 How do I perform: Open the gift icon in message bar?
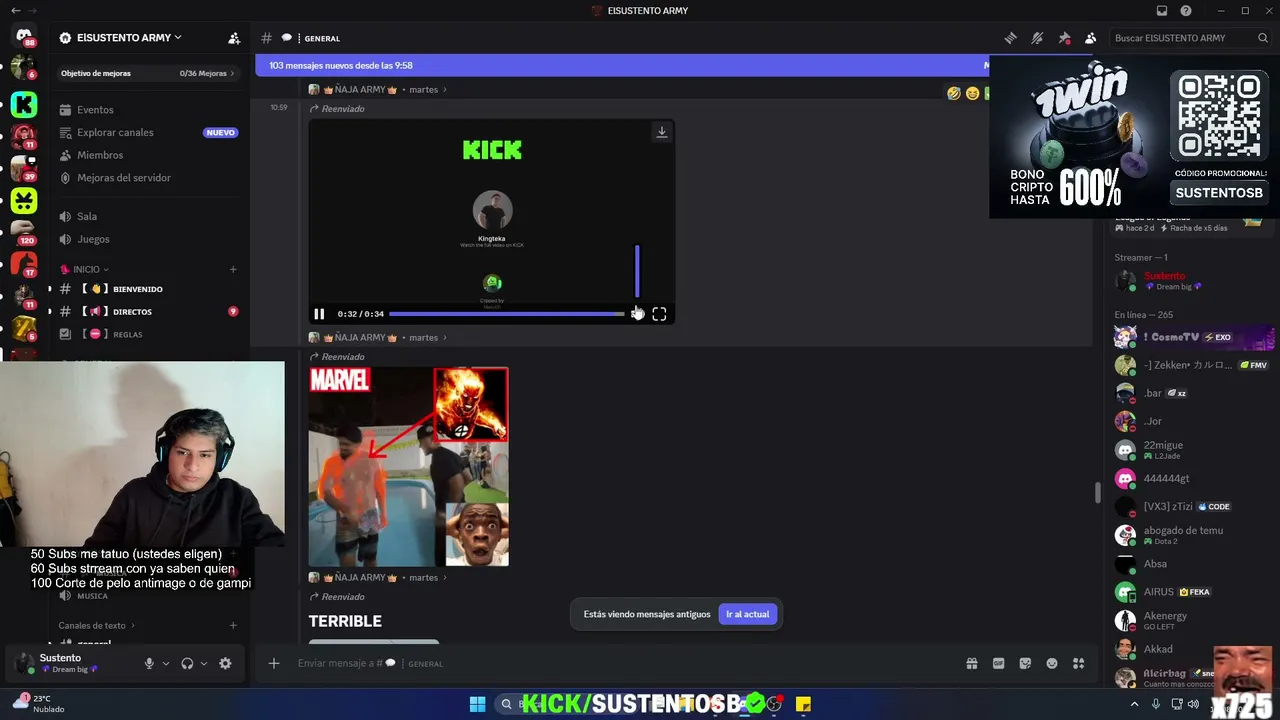[971, 663]
